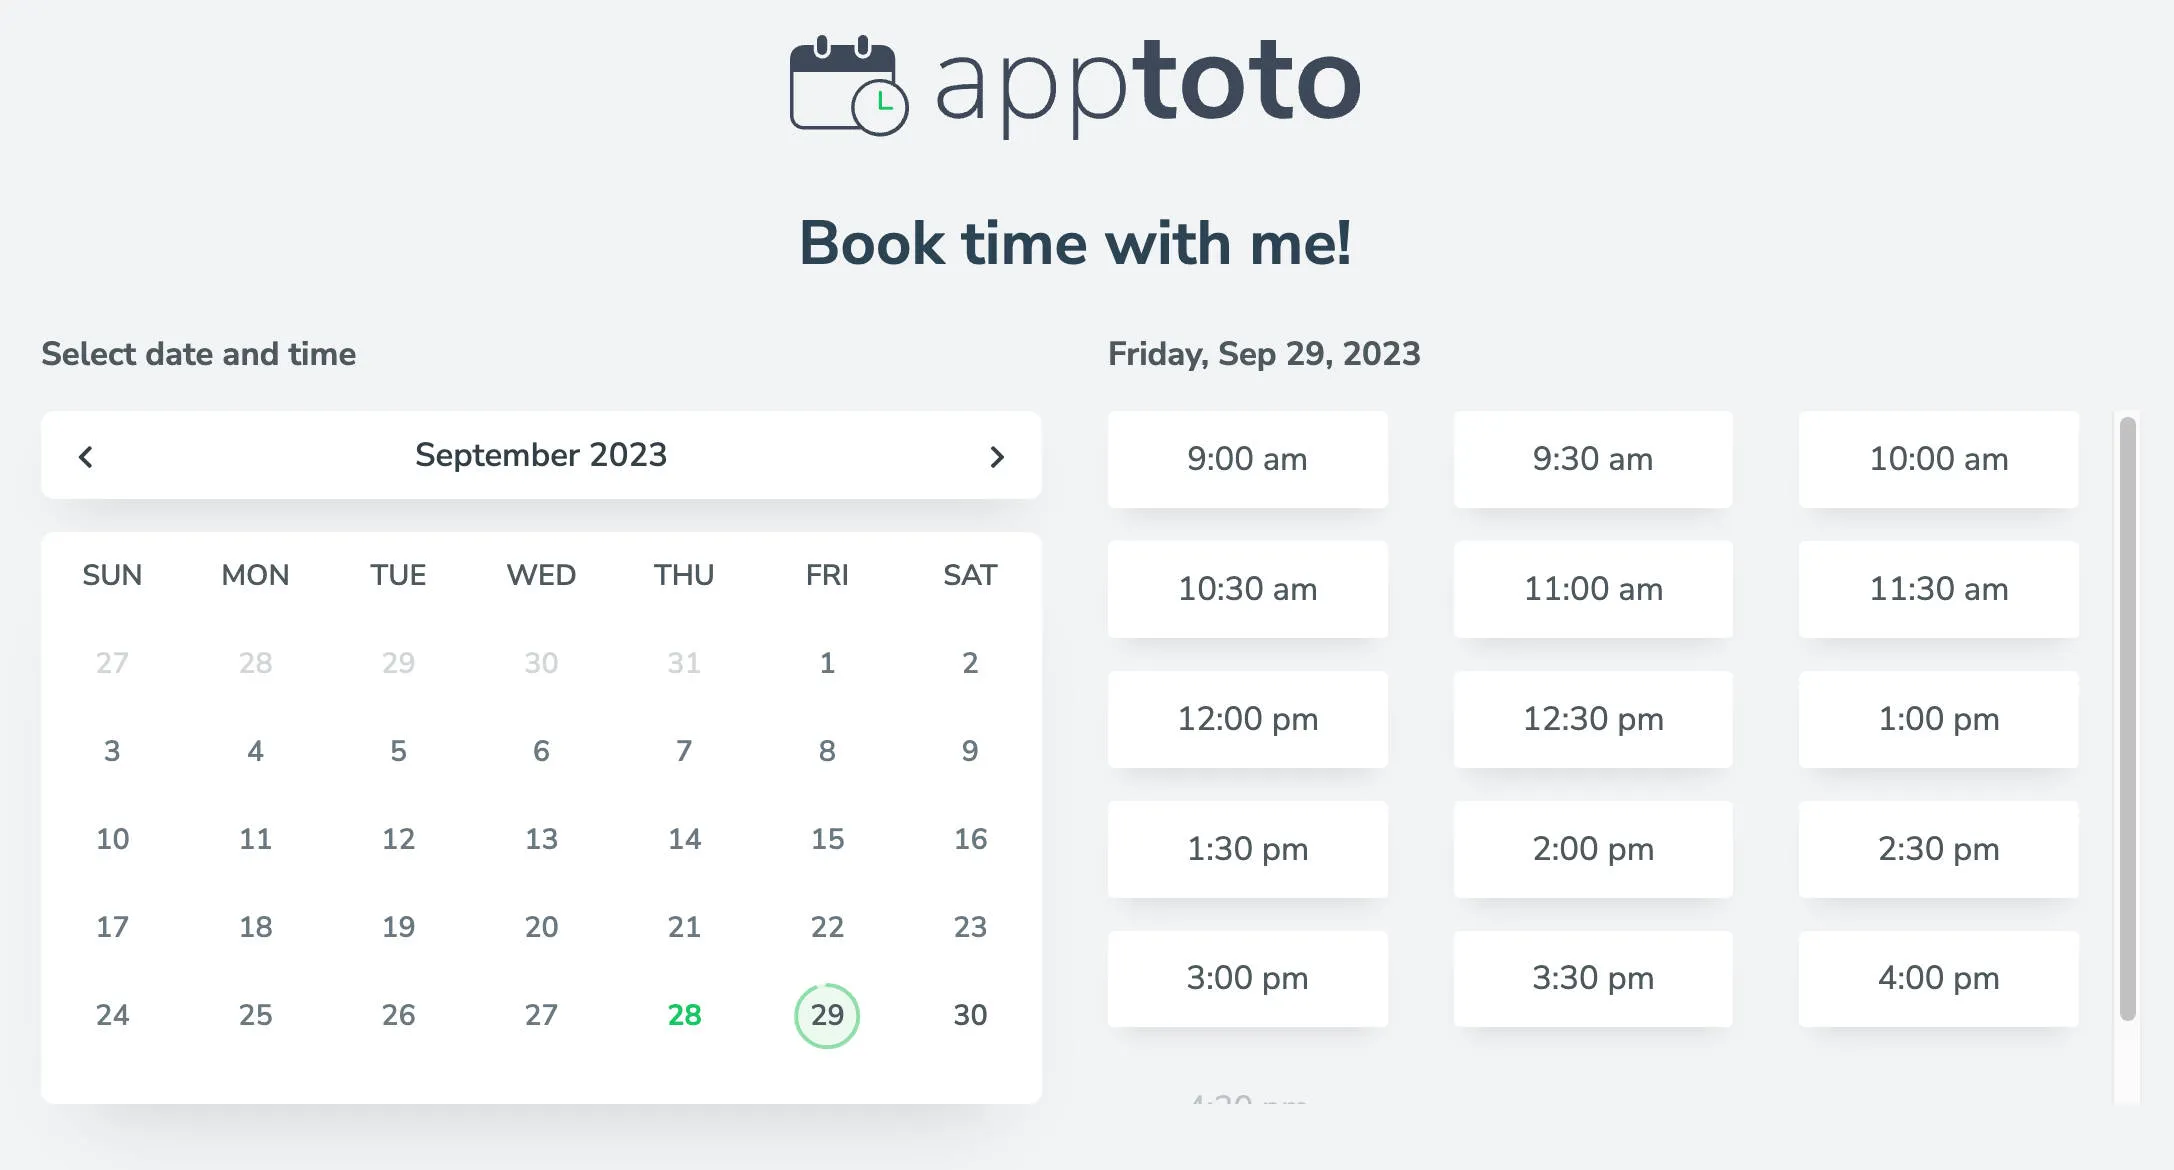Click the September 2023 month header
Image resolution: width=2174 pixels, height=1170 pixels.
[x=540, y=455]
